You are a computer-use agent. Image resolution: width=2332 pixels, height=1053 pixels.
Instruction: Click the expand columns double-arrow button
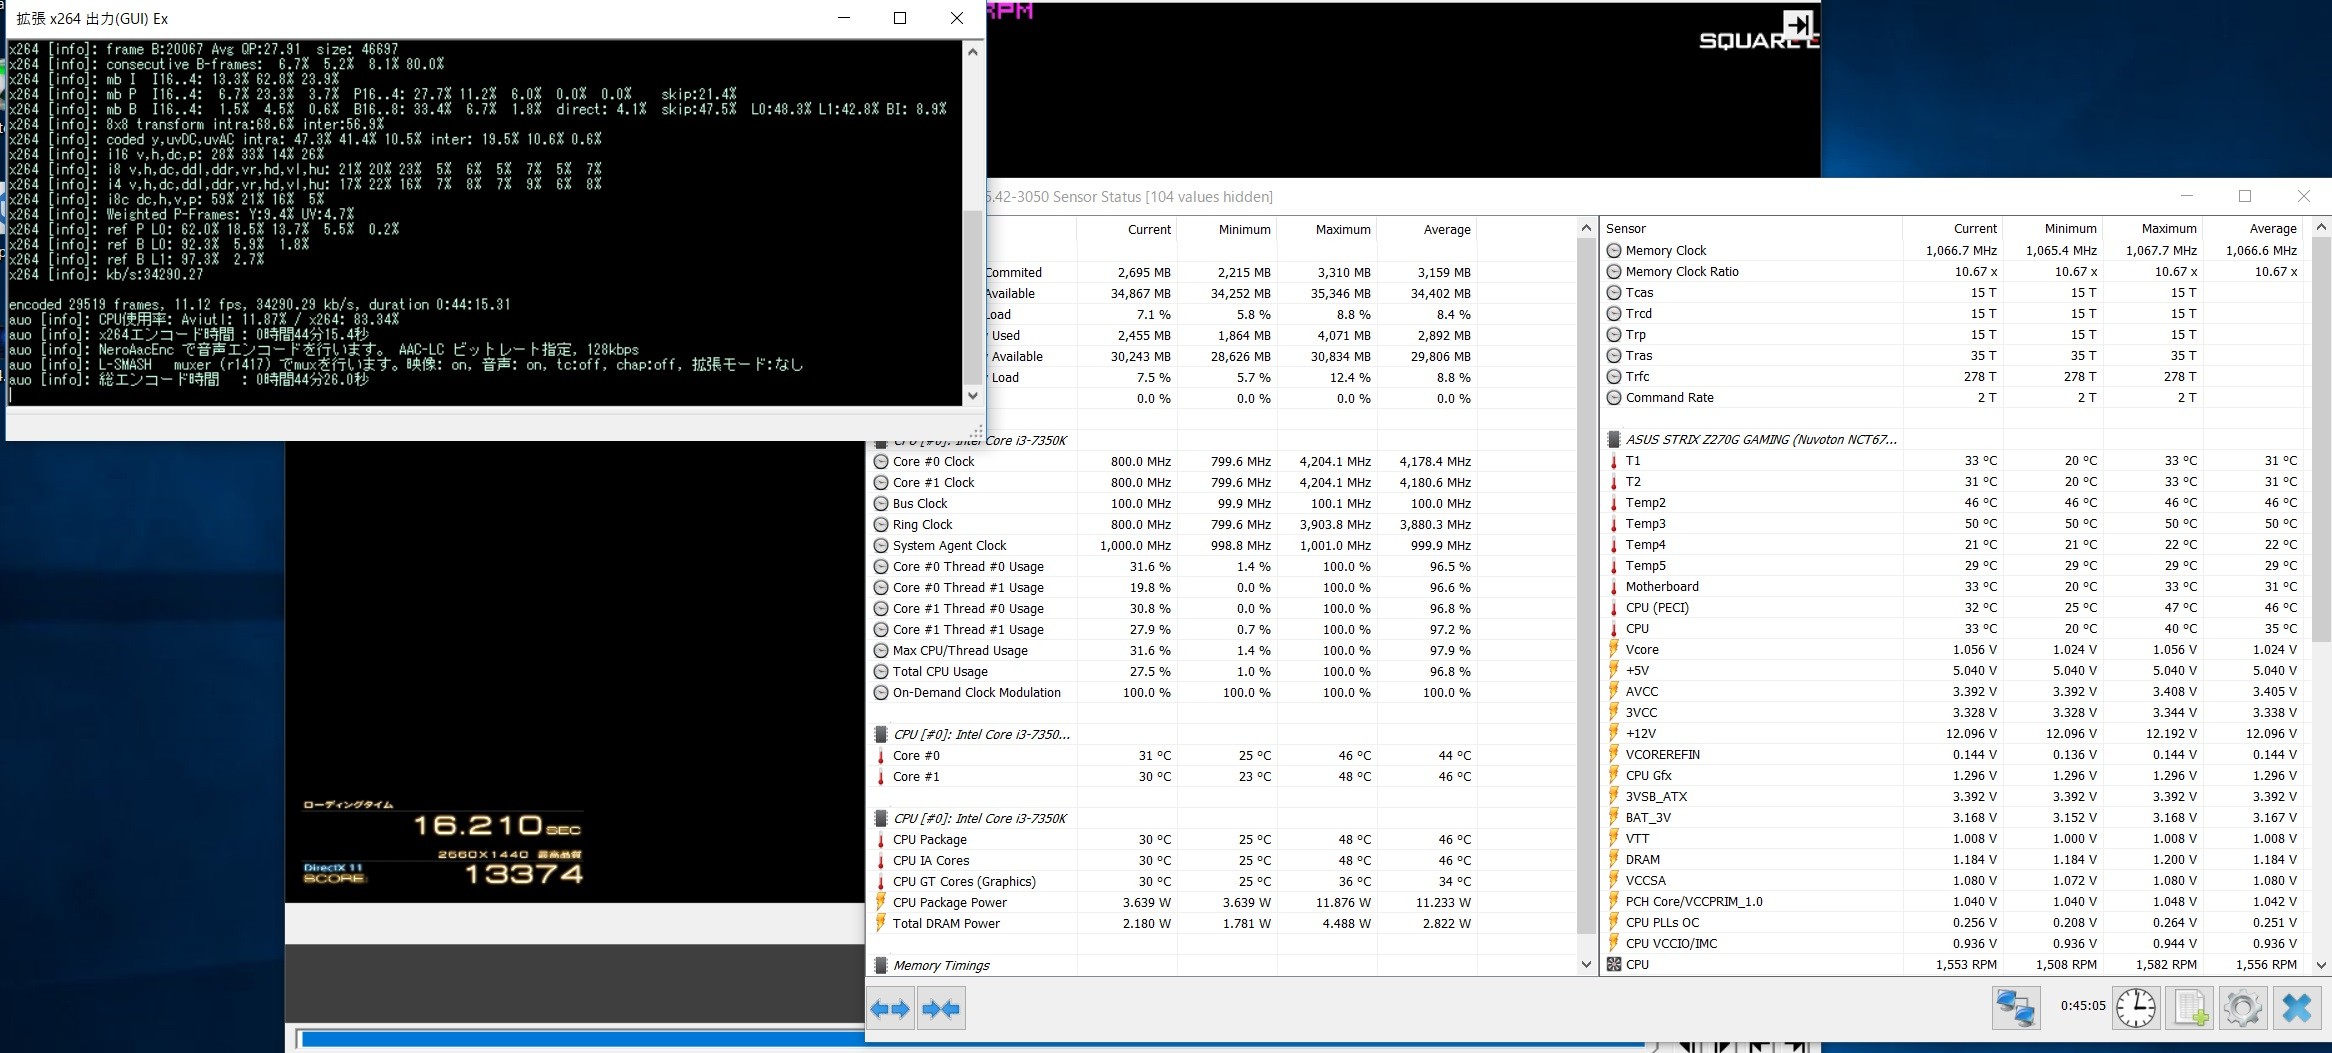(x=890, y=1009)
